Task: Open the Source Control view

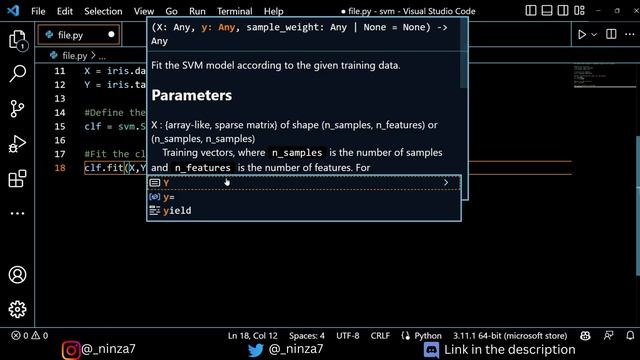Action: point(17,109)
